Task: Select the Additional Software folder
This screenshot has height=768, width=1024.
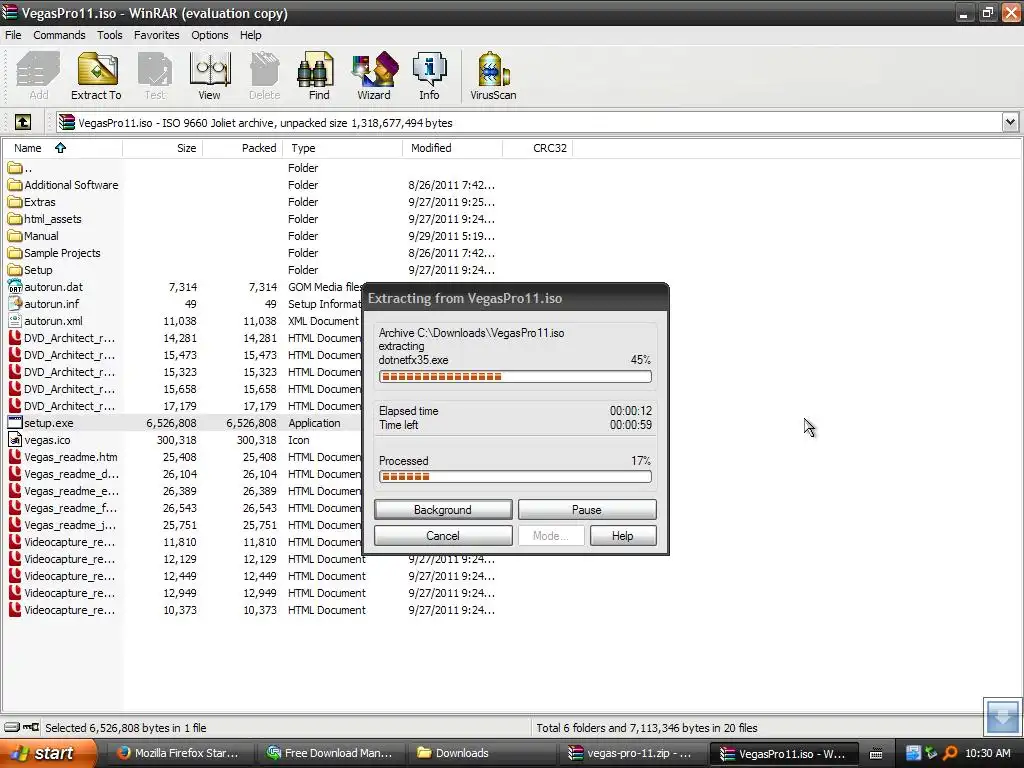Action: click(x=63, y=185)
